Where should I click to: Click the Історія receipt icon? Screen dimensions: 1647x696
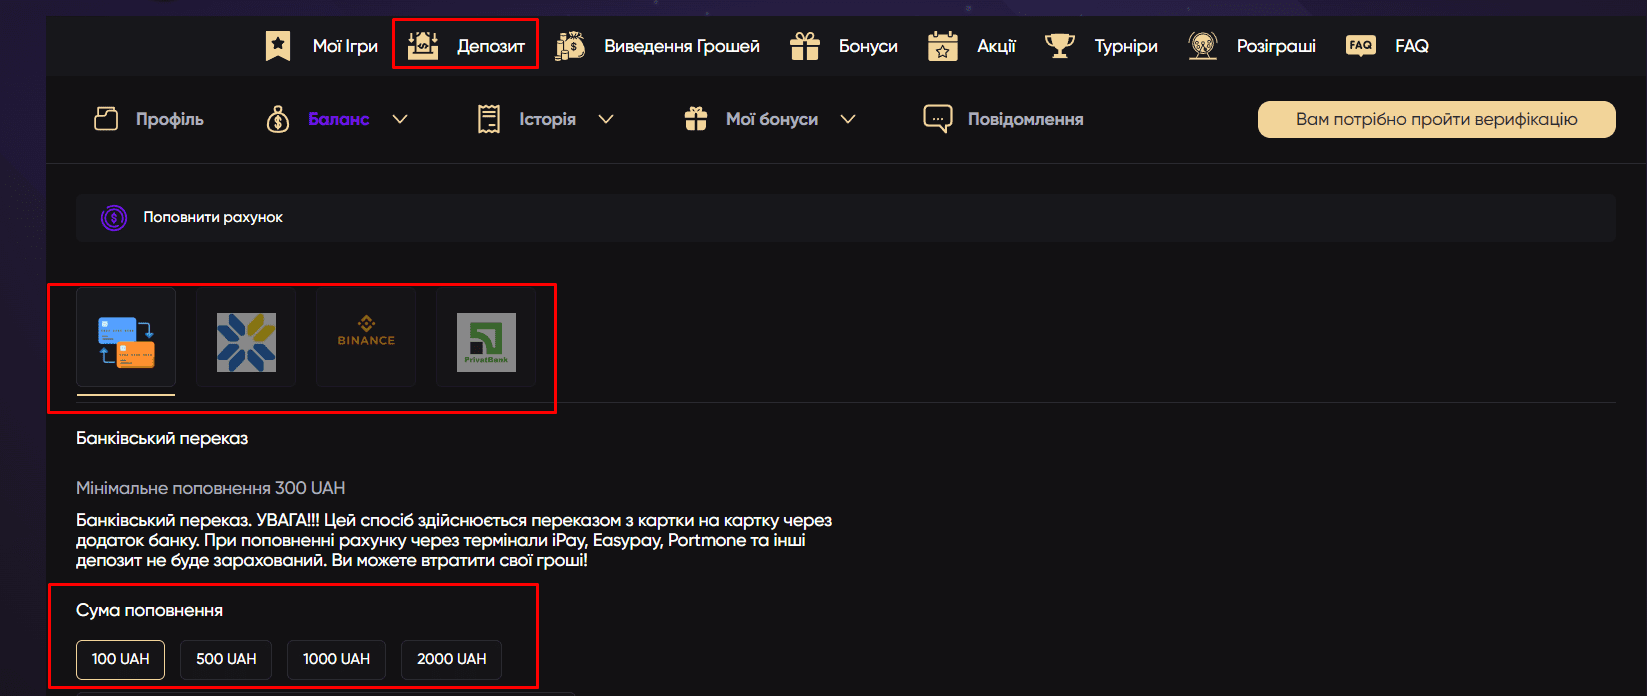click(x=489, y=119)
